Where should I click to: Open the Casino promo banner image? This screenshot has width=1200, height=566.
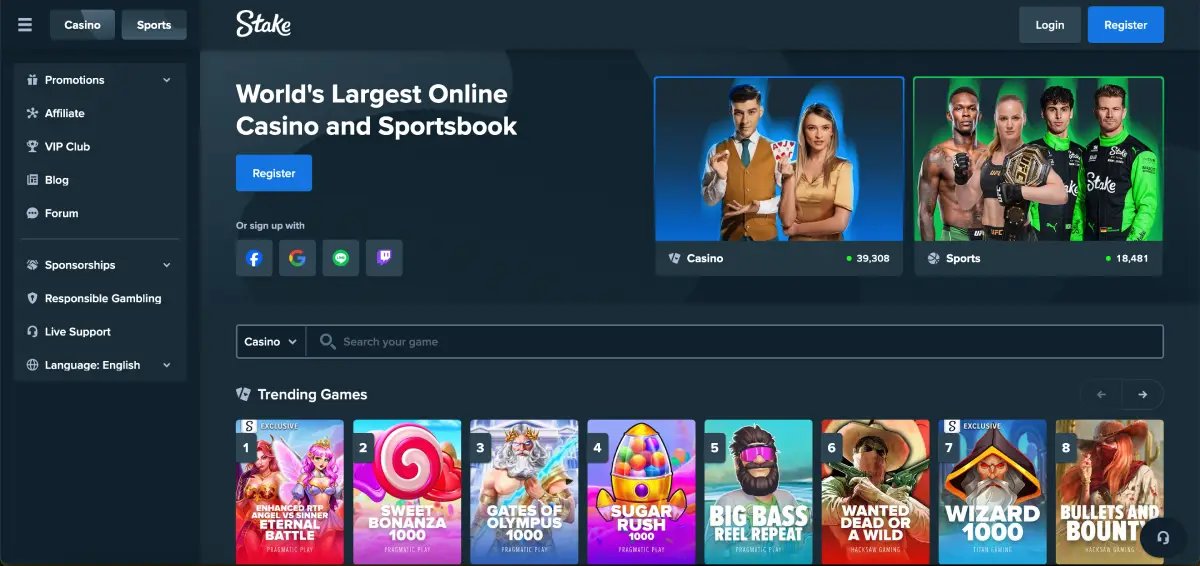pos(779,160)
